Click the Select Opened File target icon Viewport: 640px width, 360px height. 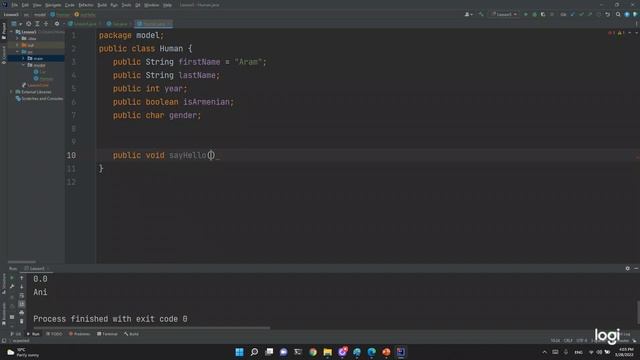tap(29, 24)
